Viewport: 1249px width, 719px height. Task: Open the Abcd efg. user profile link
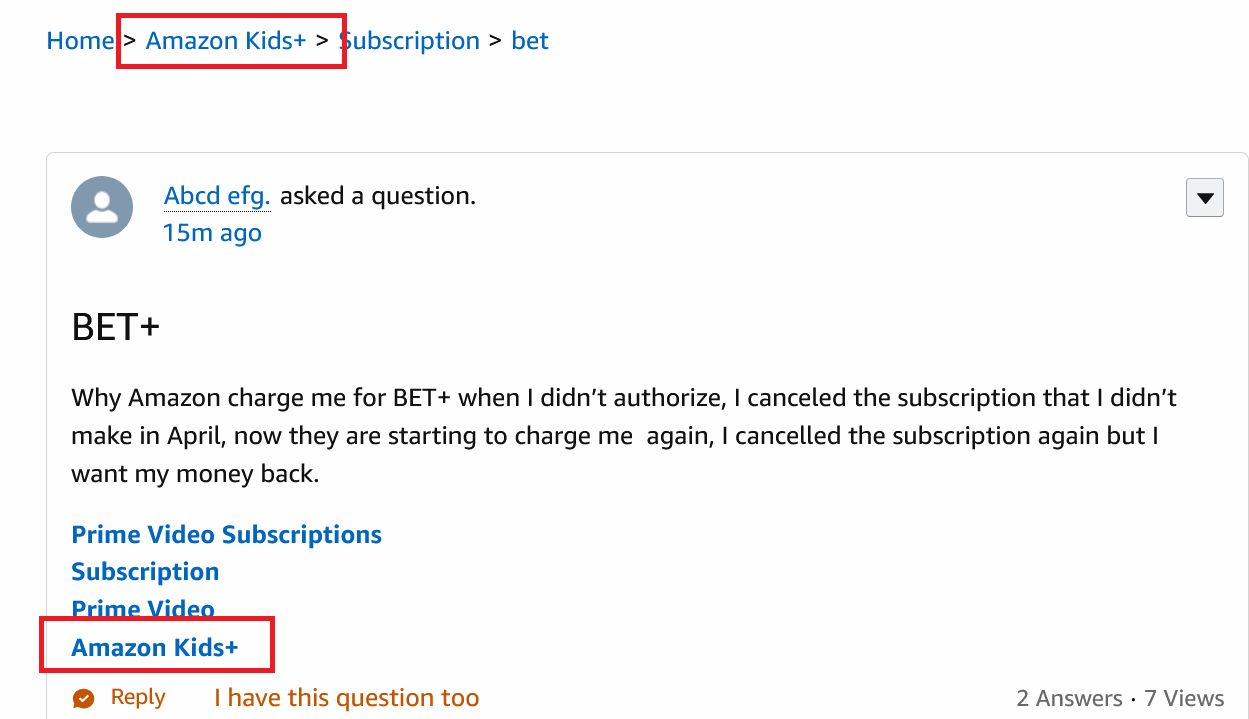pos(217,196)
